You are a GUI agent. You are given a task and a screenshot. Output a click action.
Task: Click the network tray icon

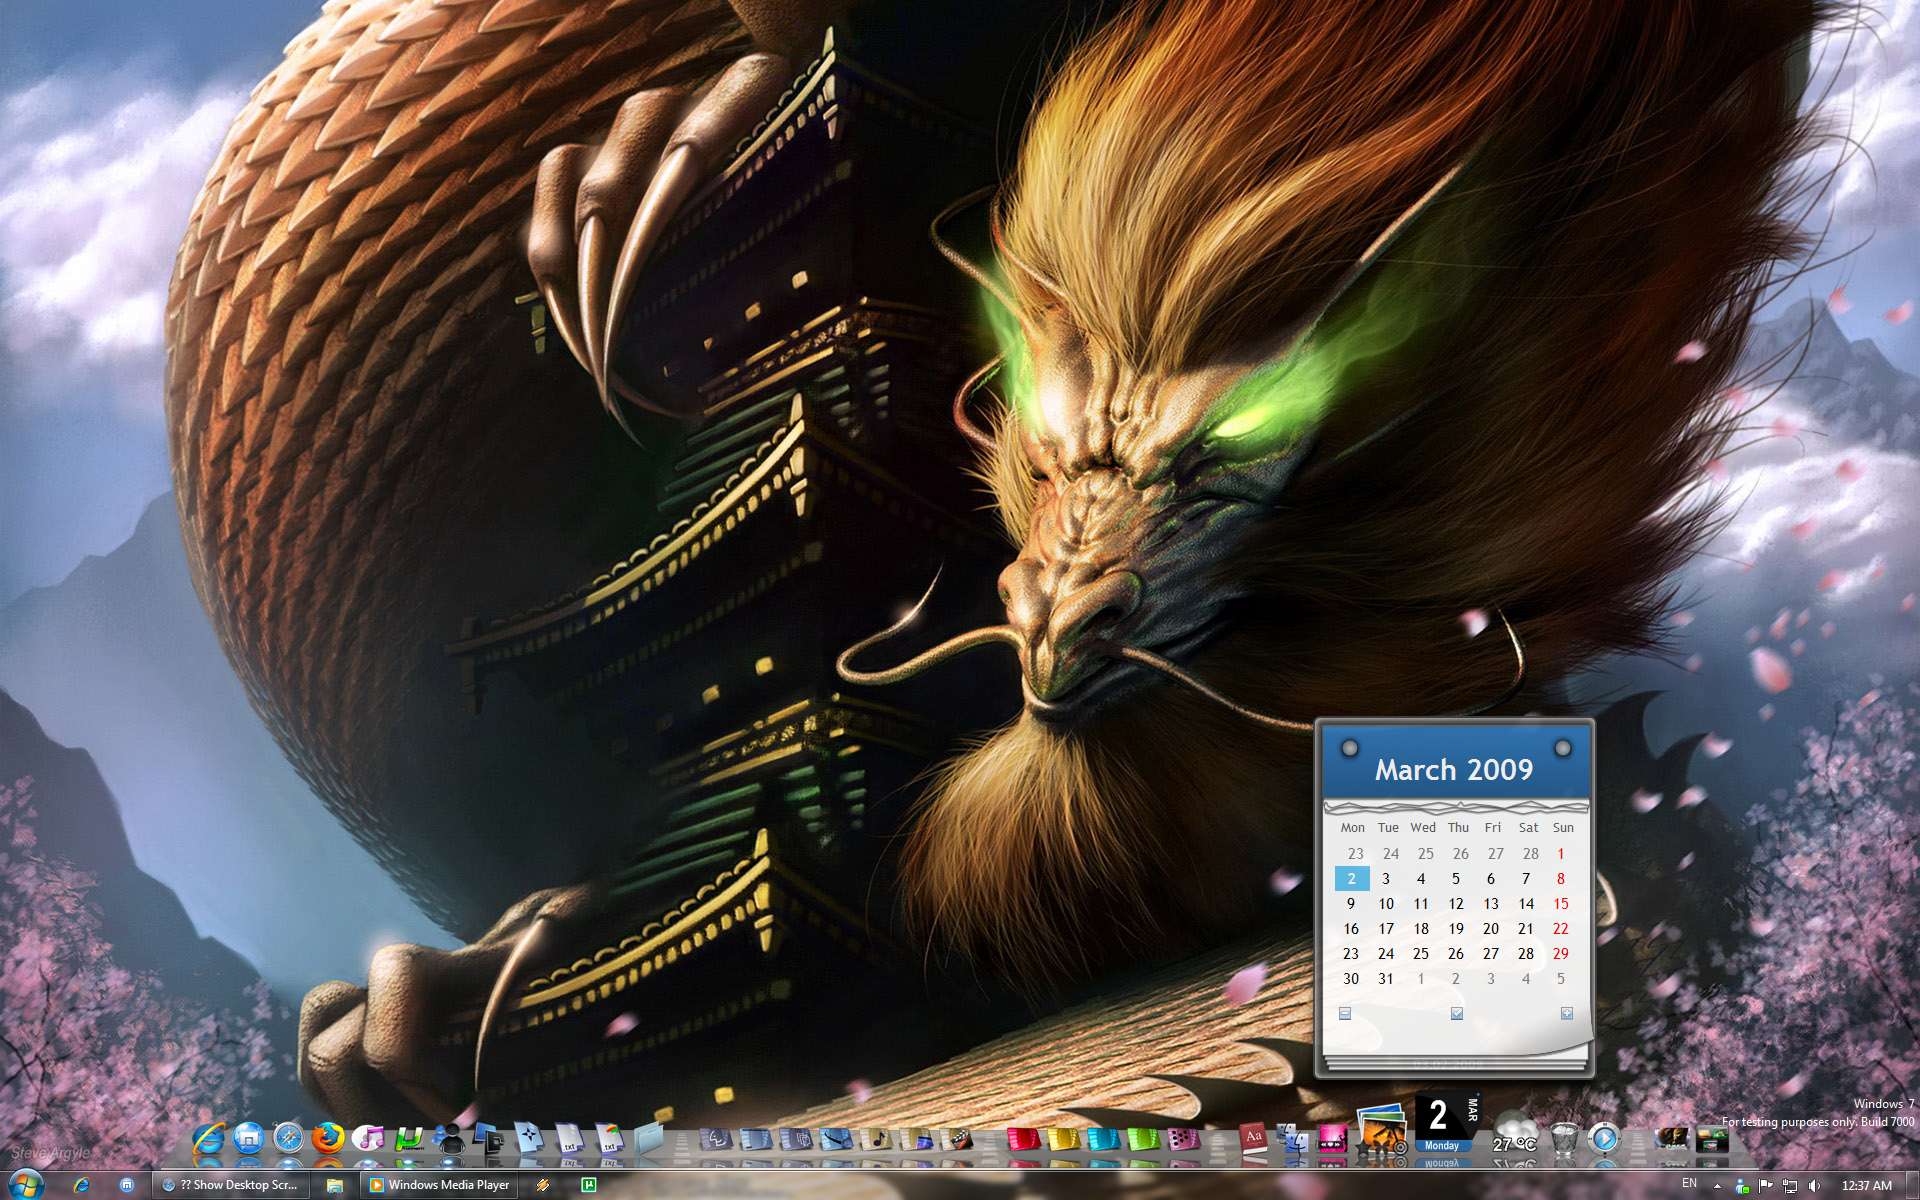click(1790, 1186)
